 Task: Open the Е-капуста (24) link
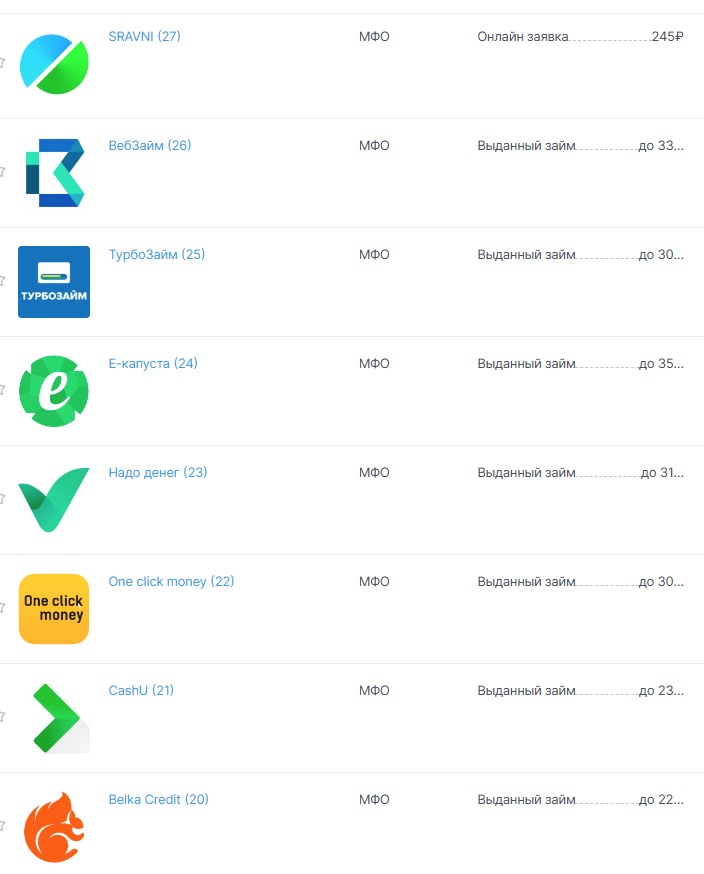(x=153, y=363)
